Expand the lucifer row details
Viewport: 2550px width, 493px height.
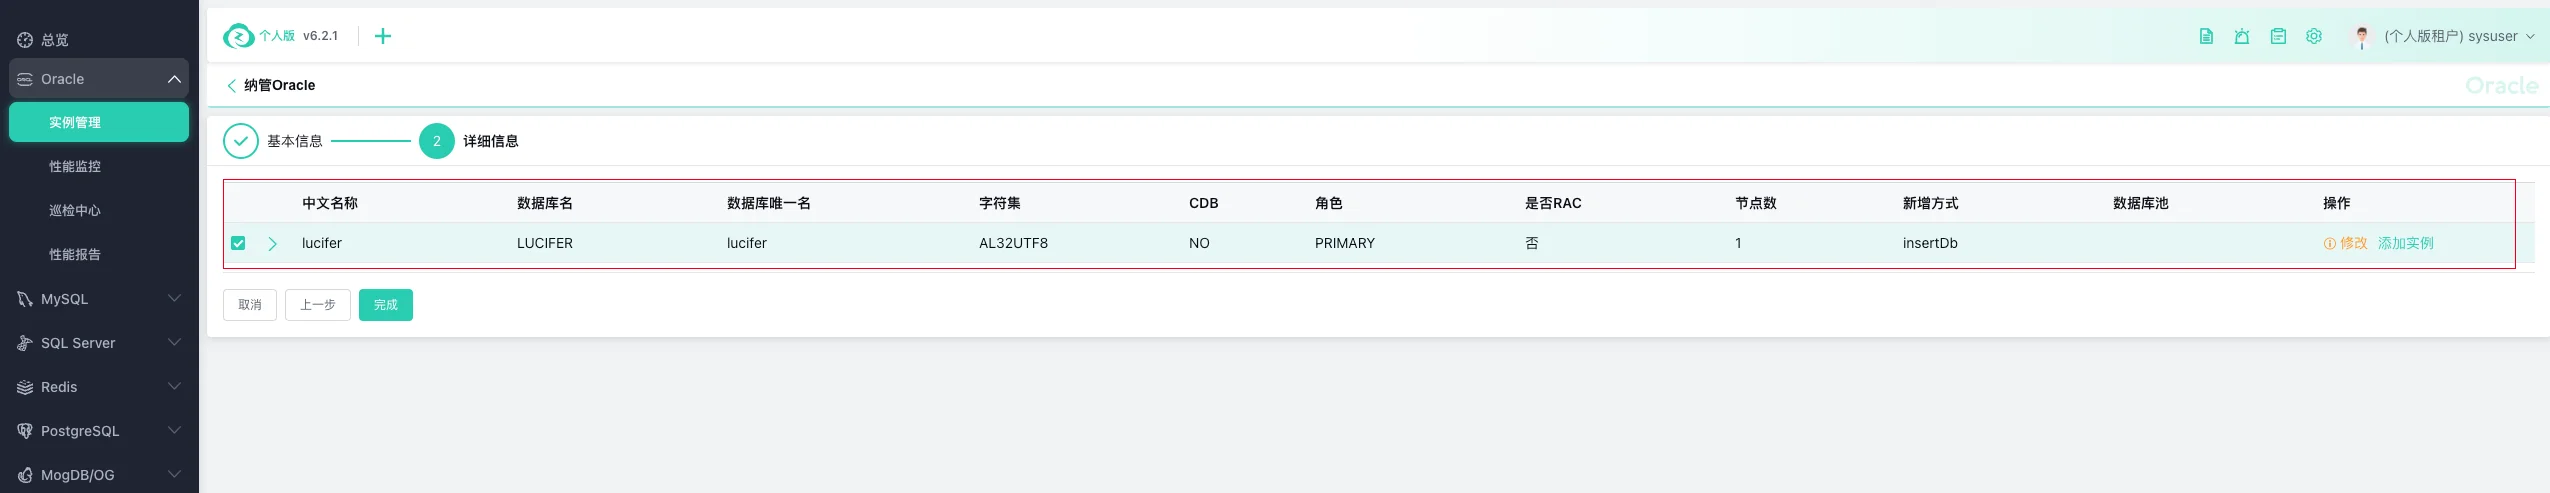click(272, 244)
